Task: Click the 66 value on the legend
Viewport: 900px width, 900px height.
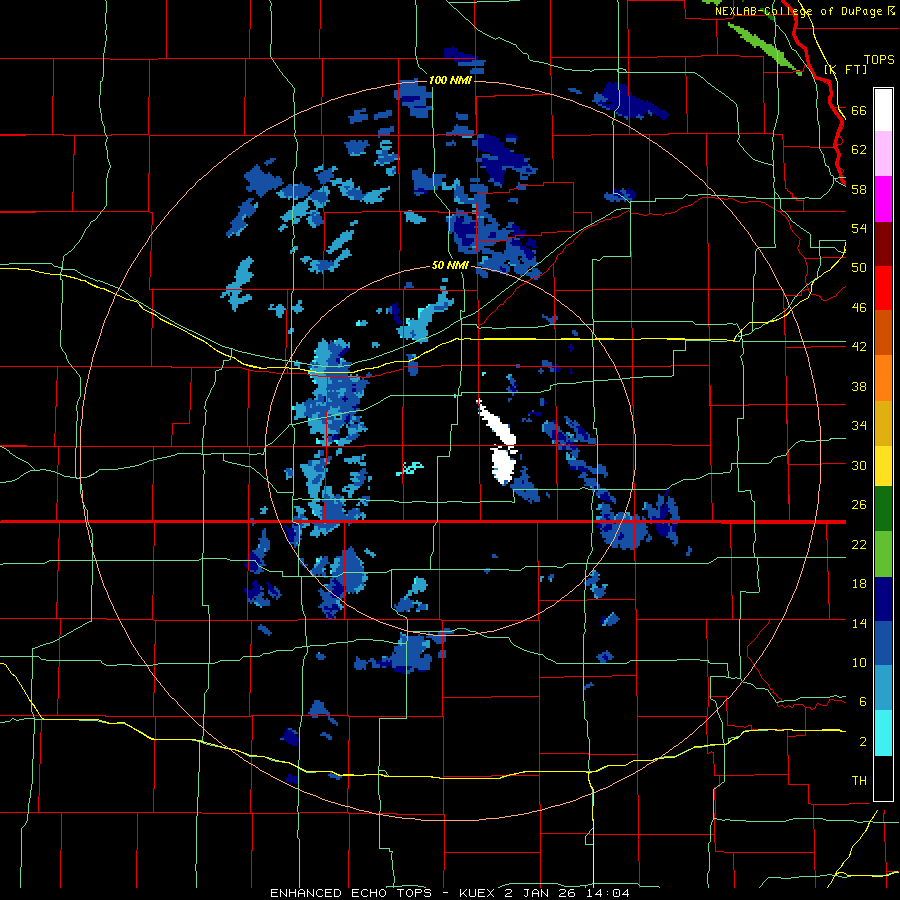Action: (x=859, y=110)
